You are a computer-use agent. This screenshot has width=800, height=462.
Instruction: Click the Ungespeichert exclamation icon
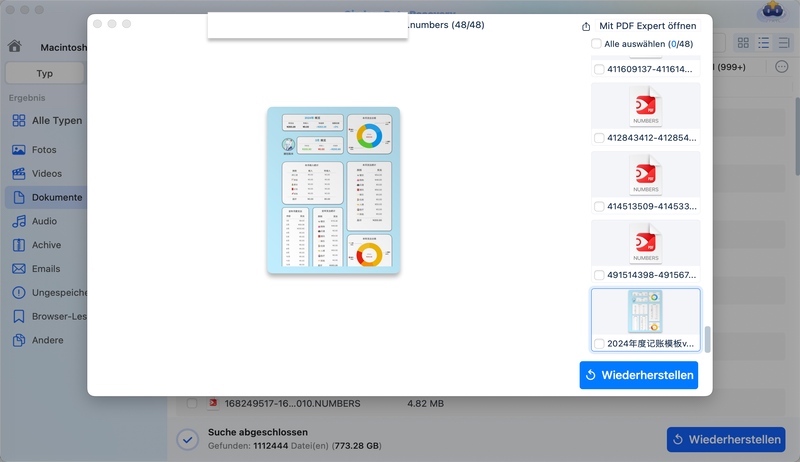click(x=19, y=292)
